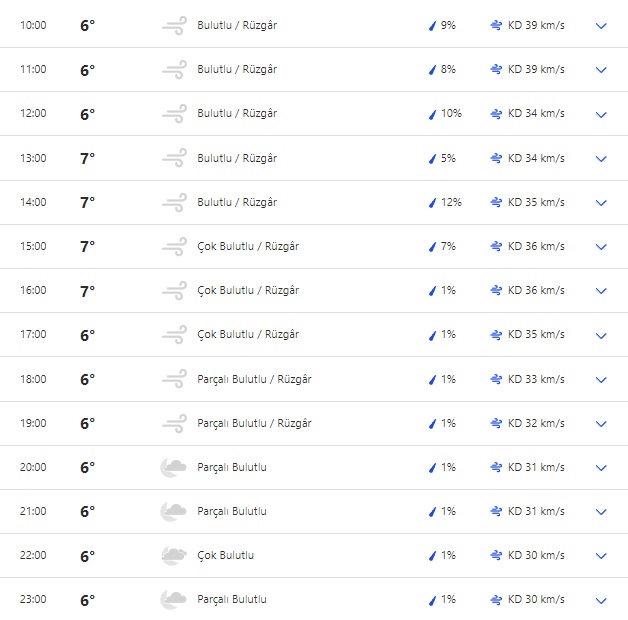Expand the 10:00 hourly forecast details
This screenshot has height=620, width=628.
[x=601, y=26]
